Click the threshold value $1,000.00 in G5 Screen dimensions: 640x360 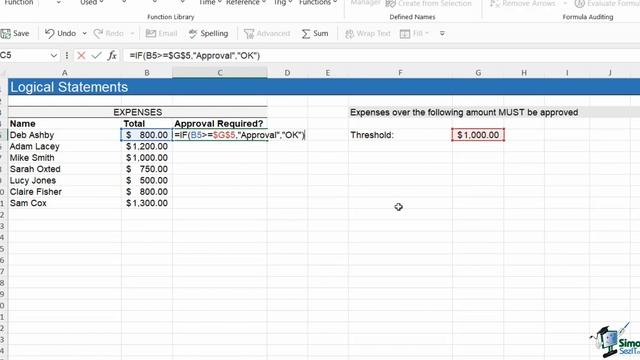[x=478, y=135]
